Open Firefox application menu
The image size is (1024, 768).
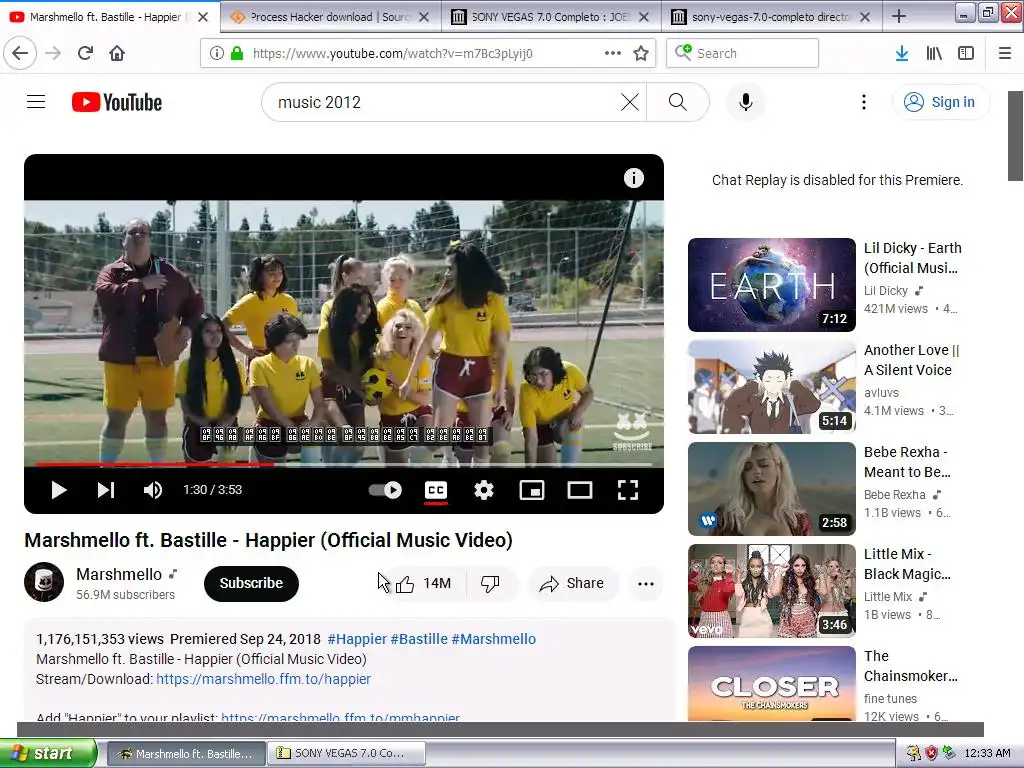[x=1005, y=53]
